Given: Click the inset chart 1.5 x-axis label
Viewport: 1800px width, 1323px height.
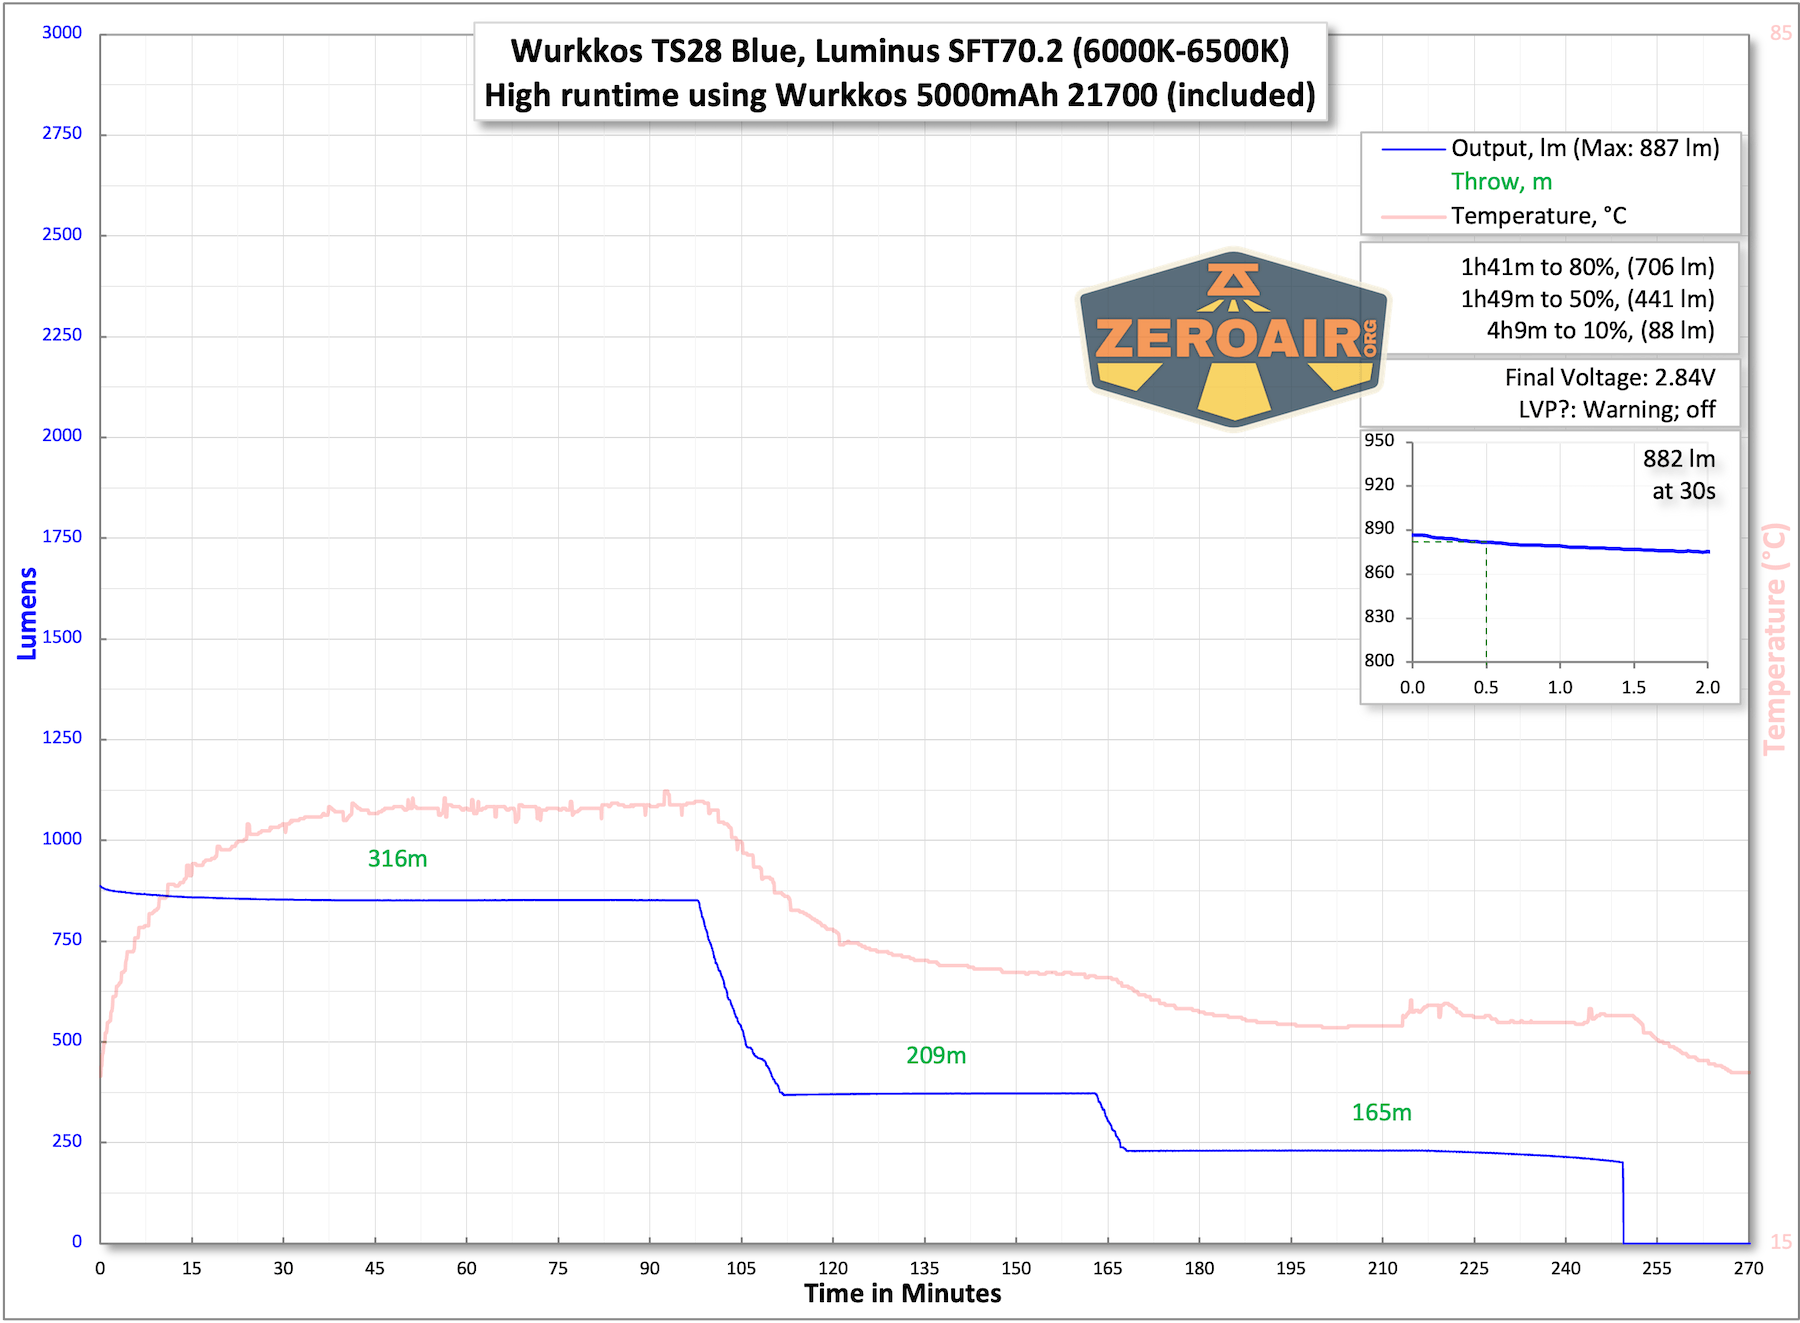Looking at the screenshot, I should click(x=1633, y=688).
